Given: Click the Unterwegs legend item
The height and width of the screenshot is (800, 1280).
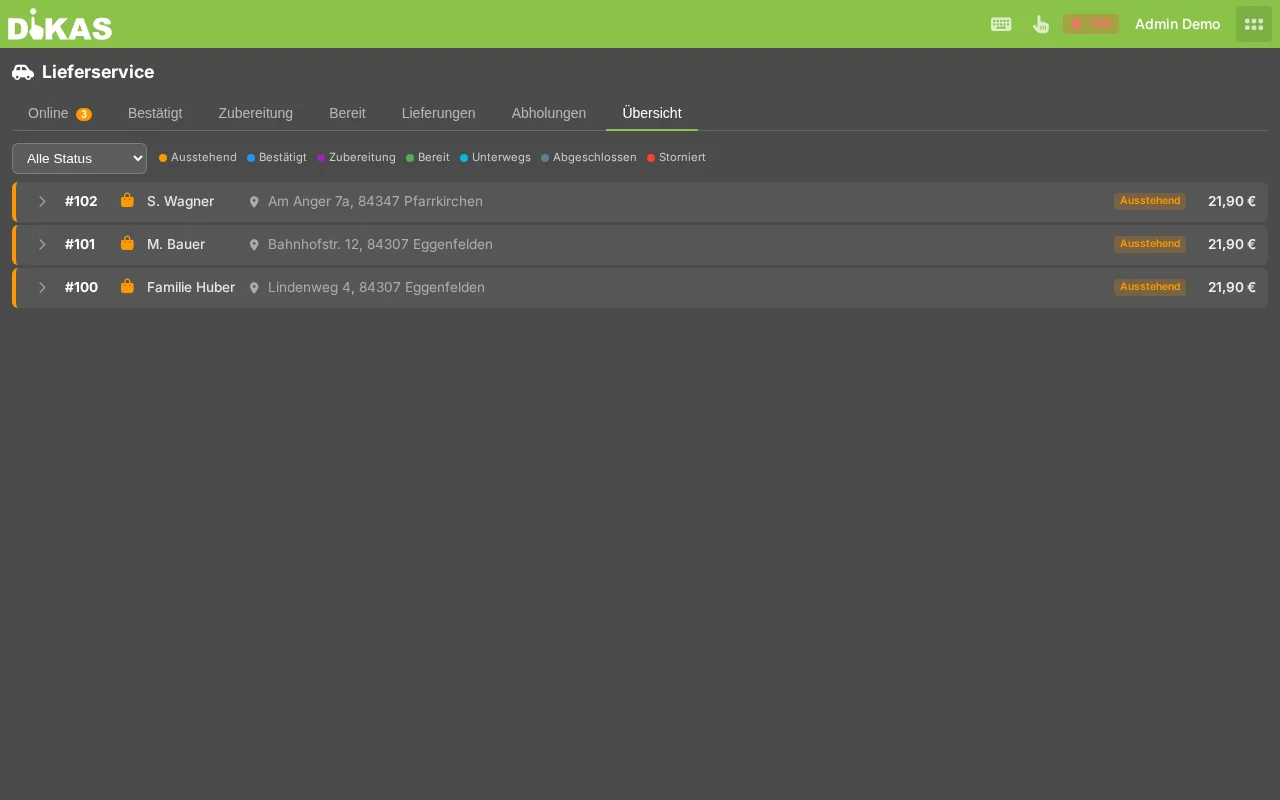Looking at the screenshot, I should [496, 158].
